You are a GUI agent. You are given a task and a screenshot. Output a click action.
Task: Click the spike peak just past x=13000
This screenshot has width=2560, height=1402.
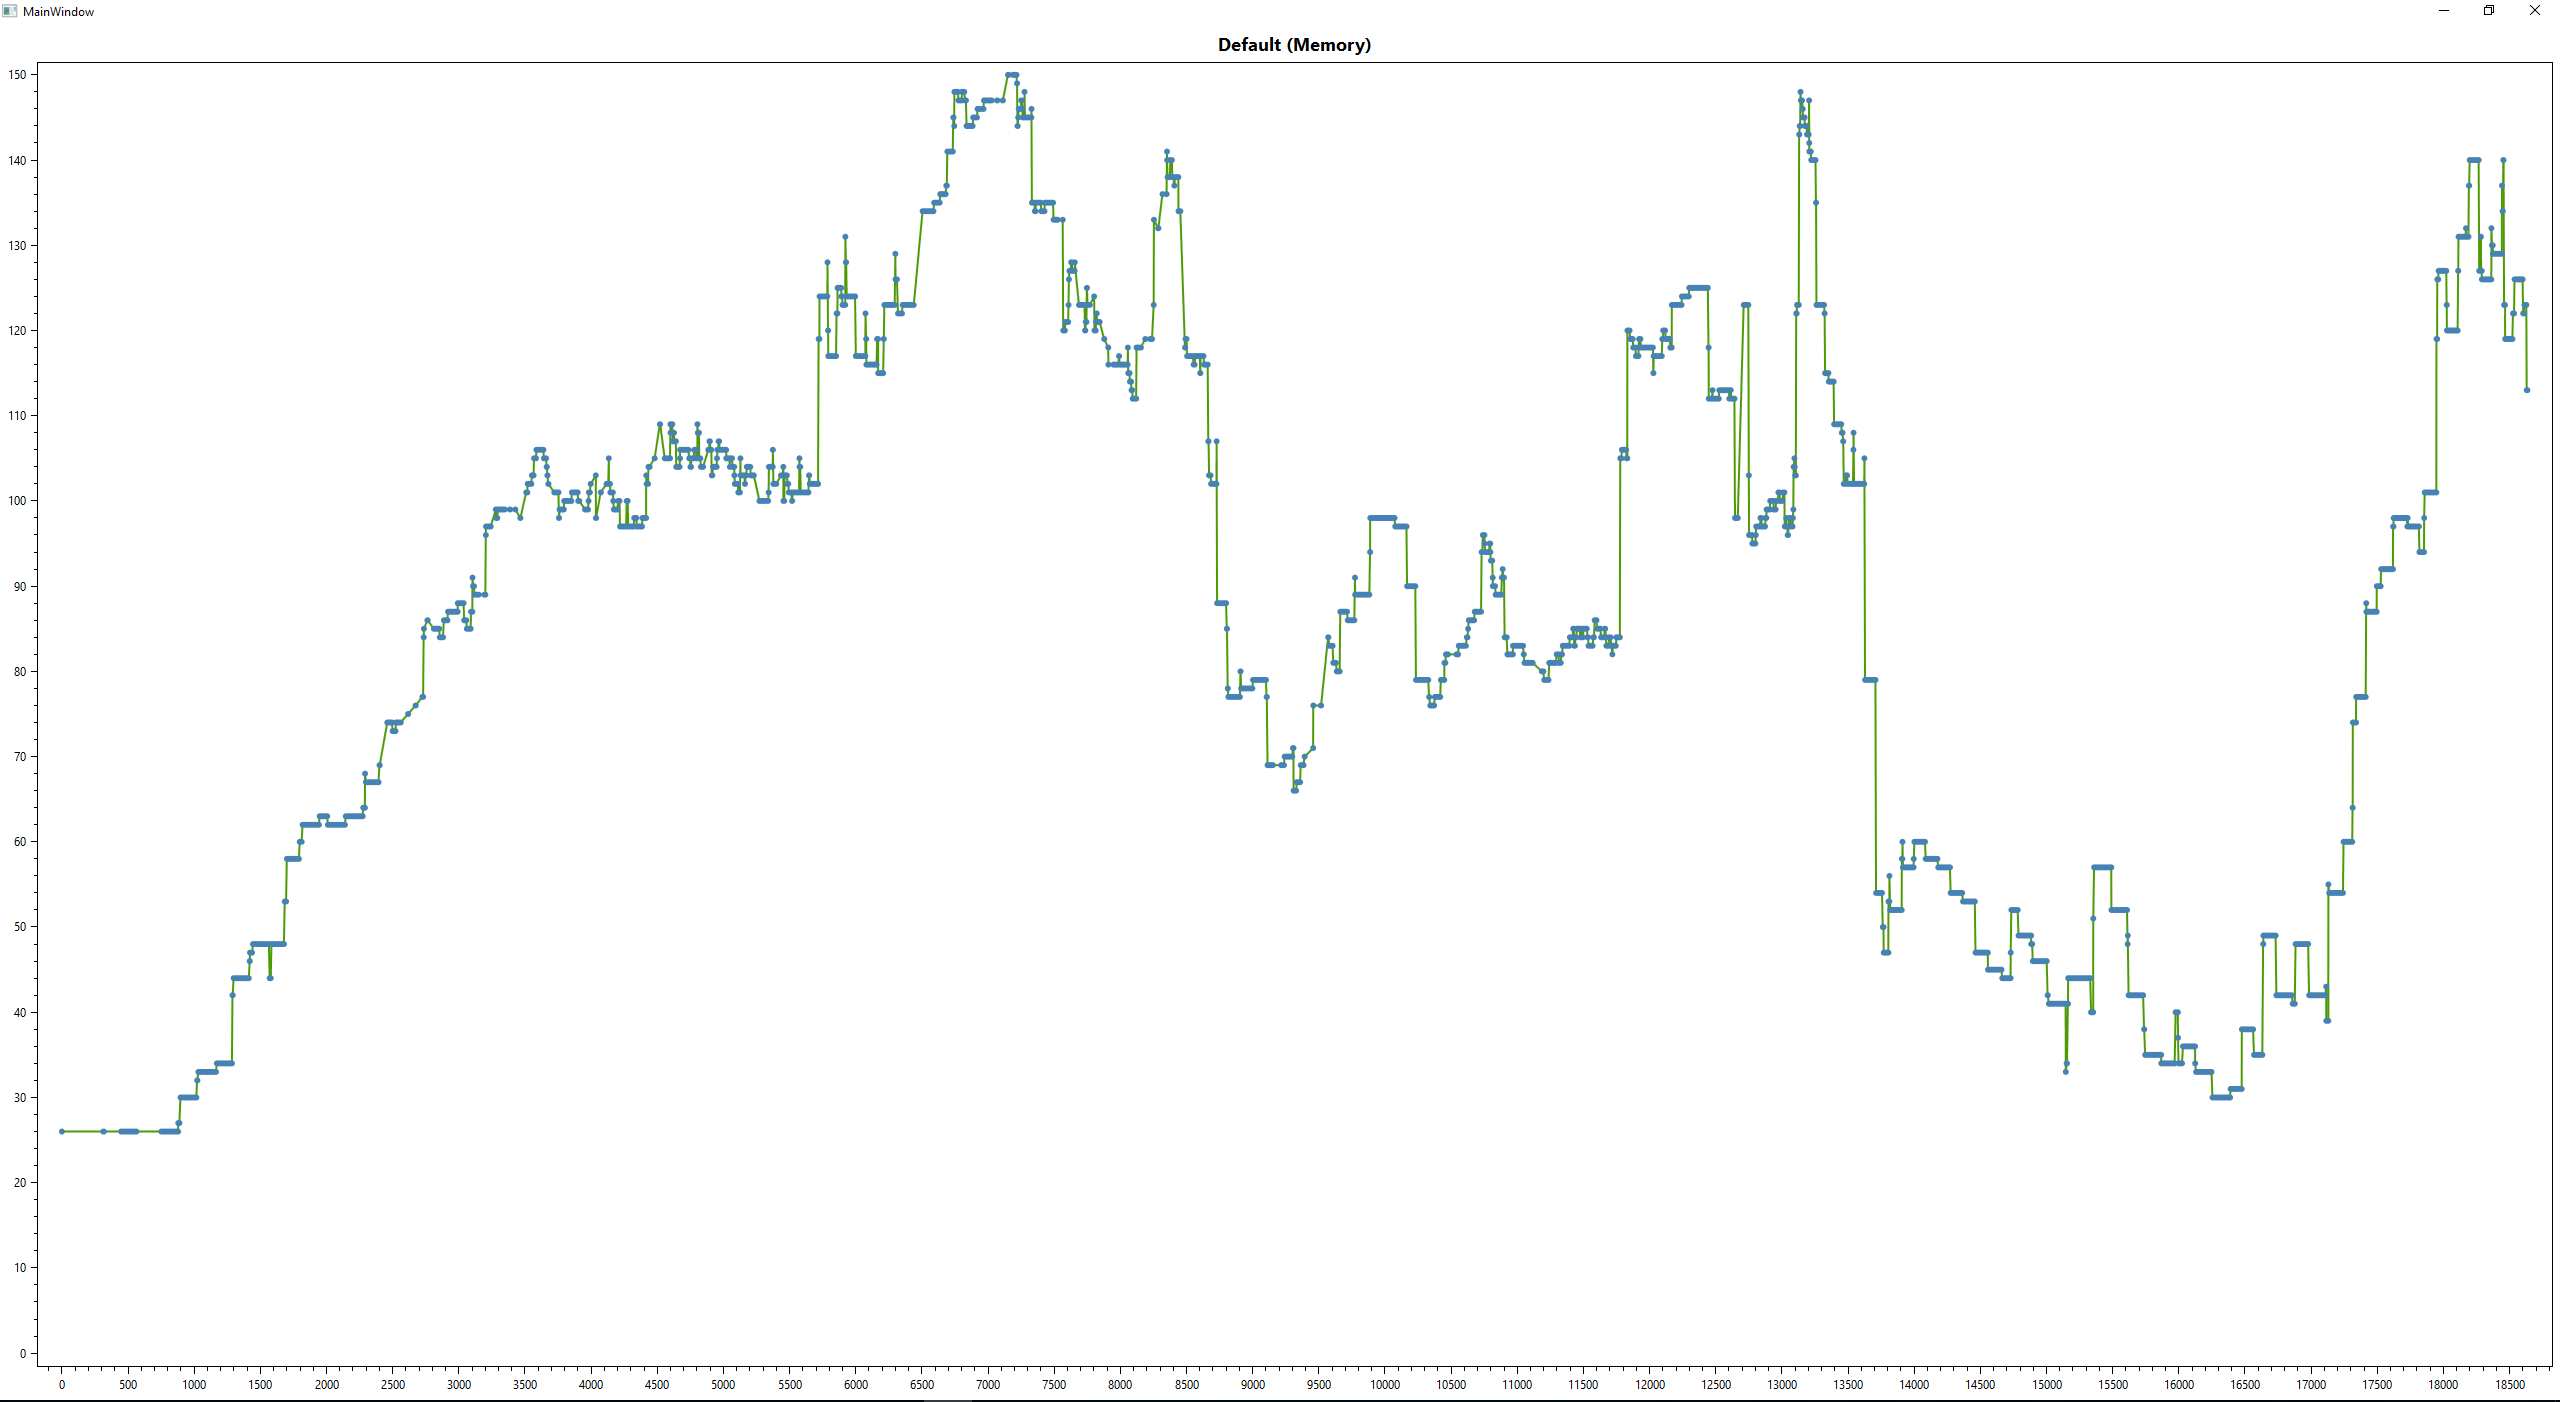(x=1800, y=92)
